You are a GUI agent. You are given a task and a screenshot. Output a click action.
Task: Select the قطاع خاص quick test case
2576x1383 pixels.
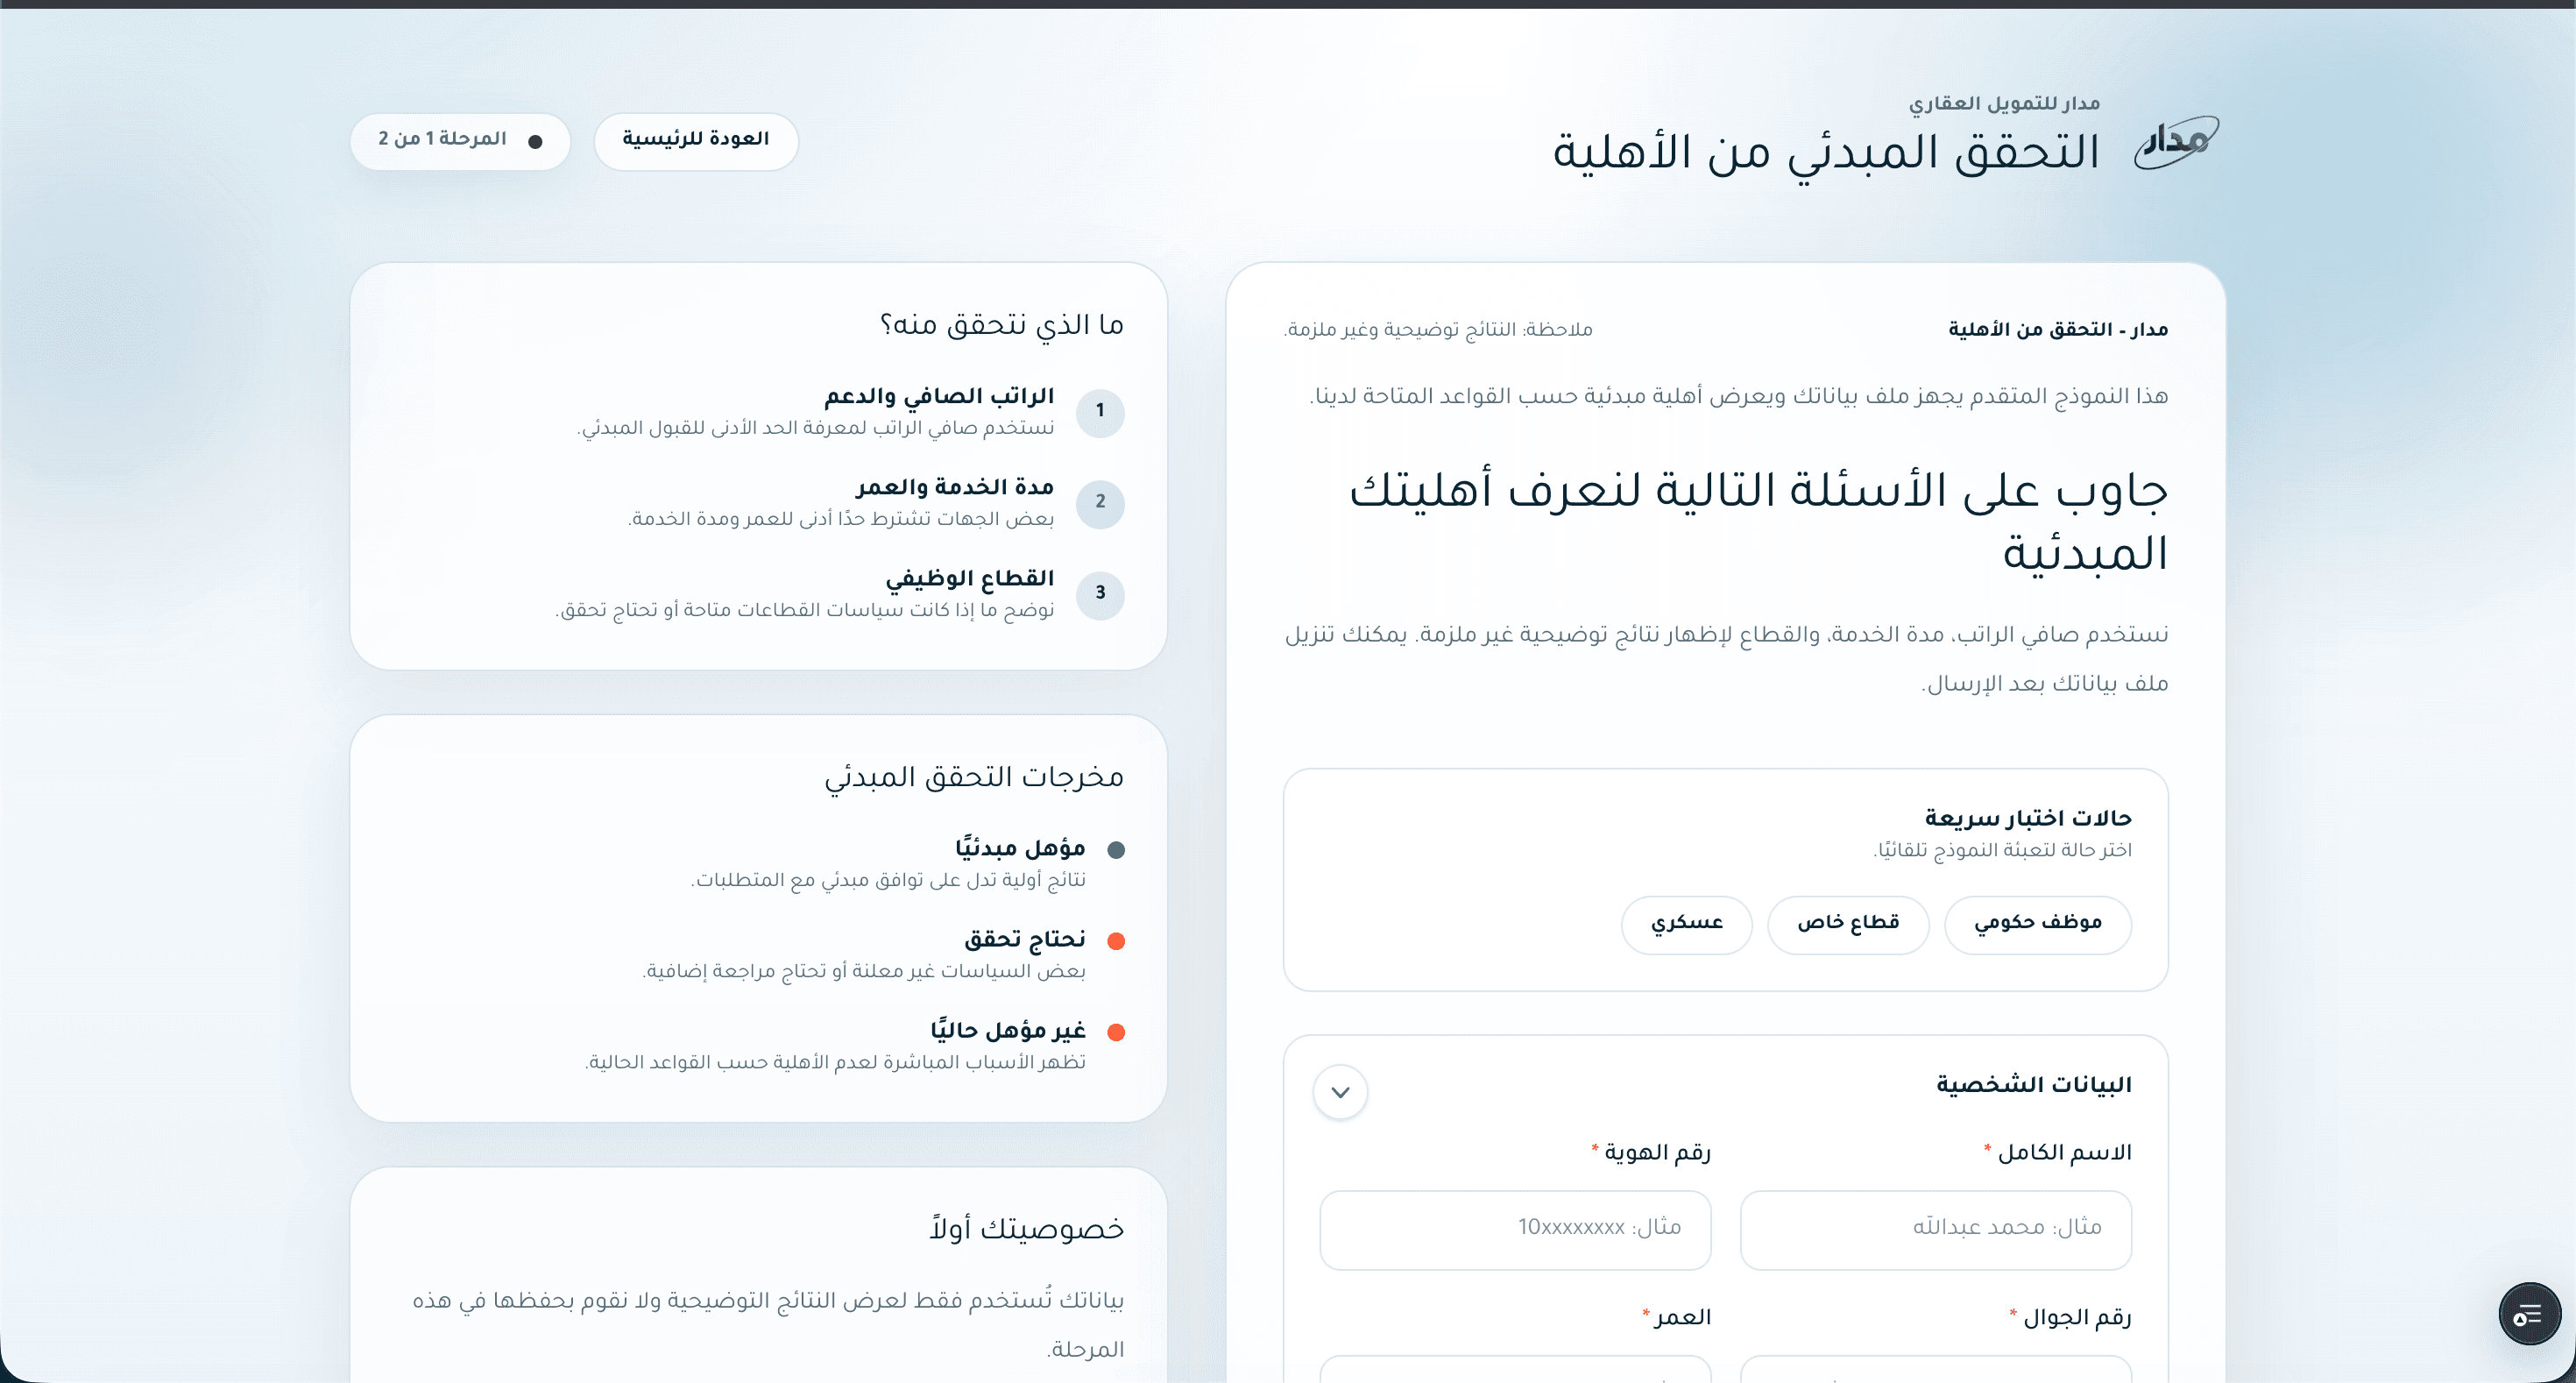point(1848,925)
